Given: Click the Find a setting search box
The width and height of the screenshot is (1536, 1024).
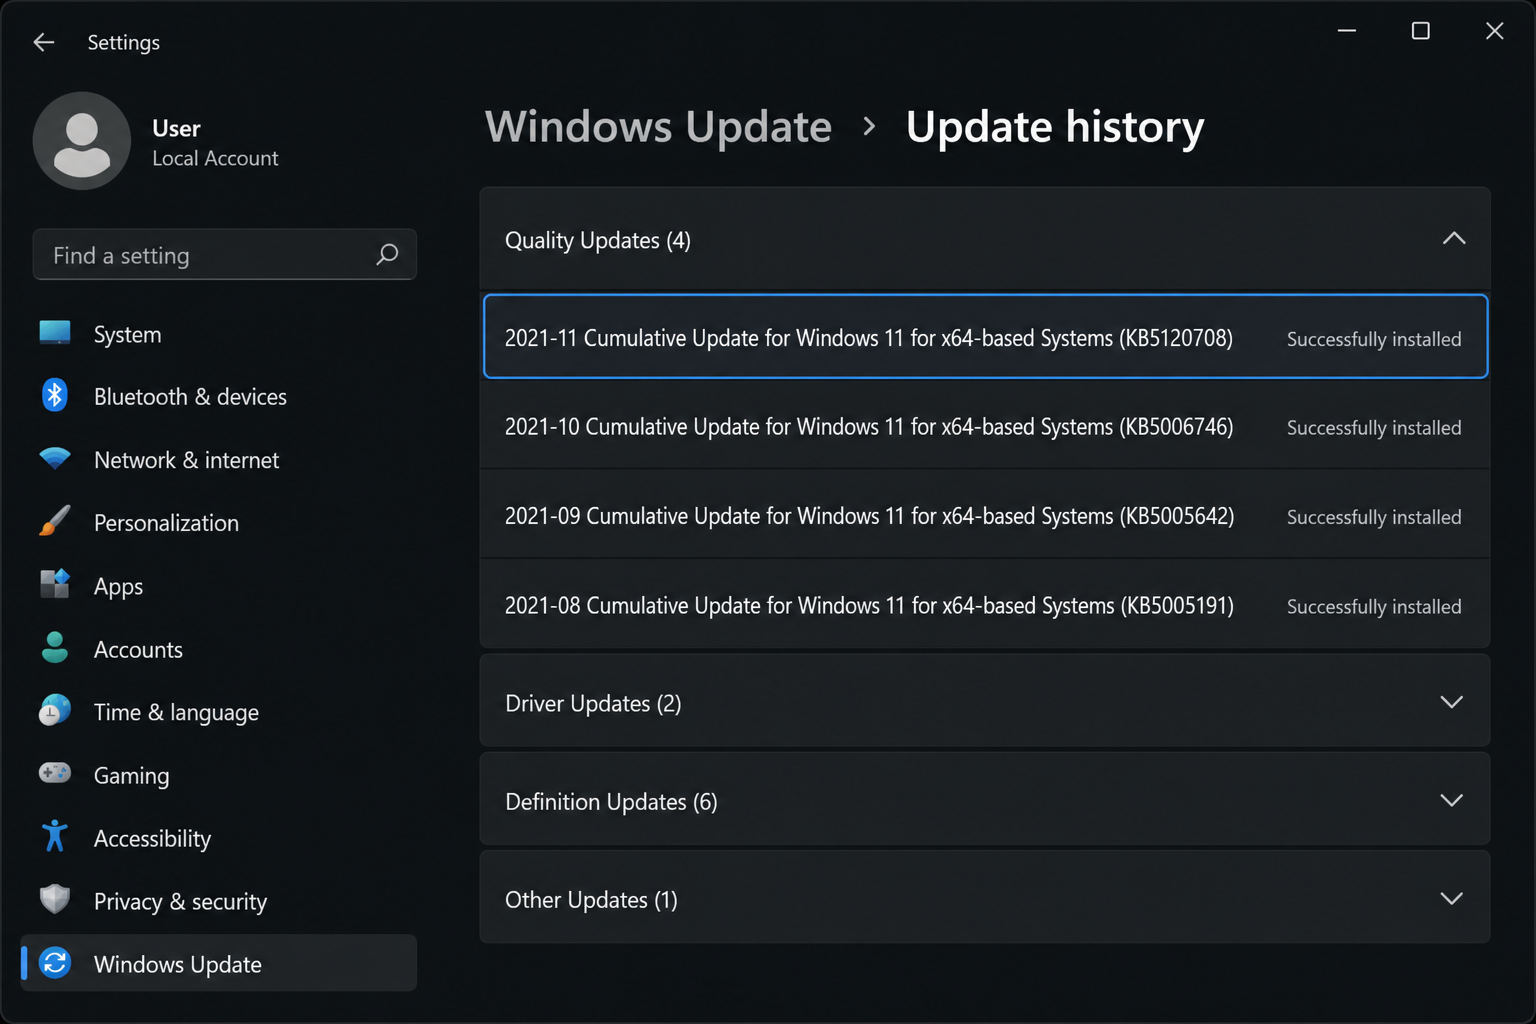Looking at the screenshot, I should coord(225,255).
